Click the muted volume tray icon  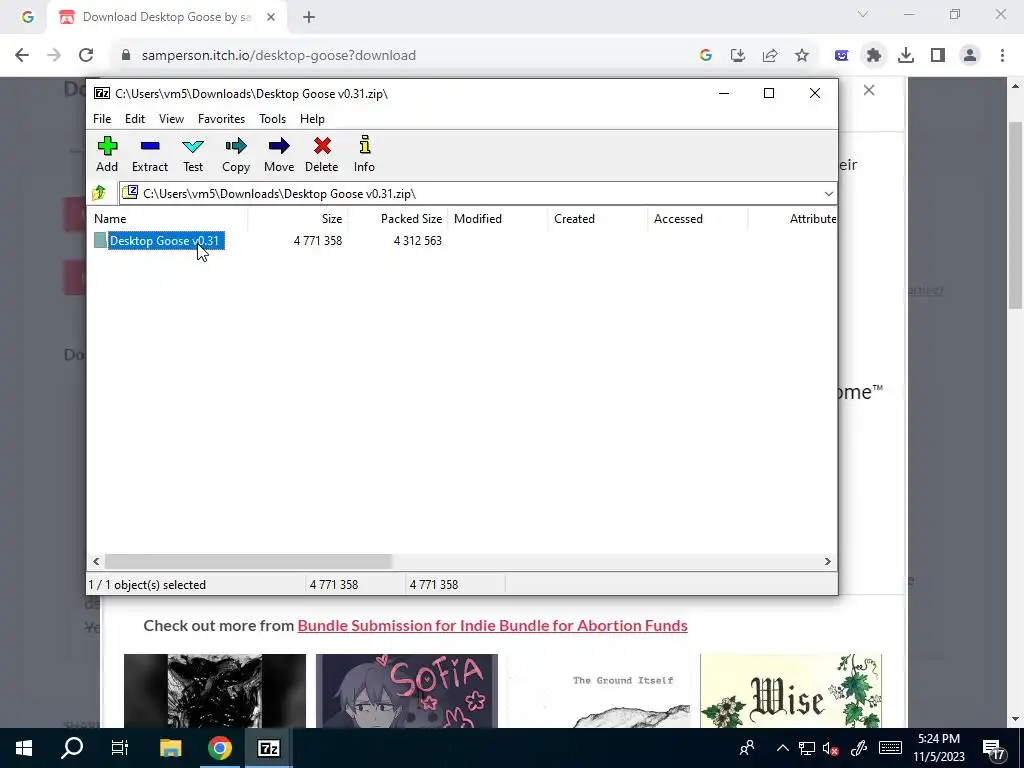[x=831, y=748]
